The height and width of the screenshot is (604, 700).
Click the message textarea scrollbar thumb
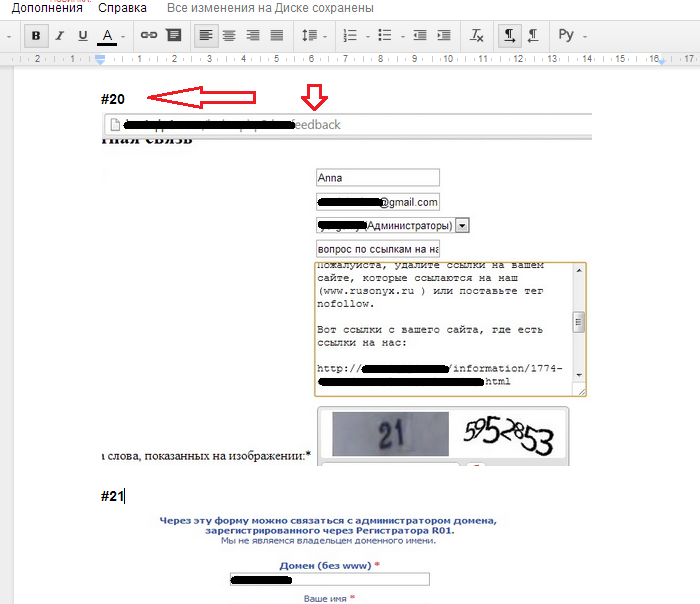click(579, 322)
